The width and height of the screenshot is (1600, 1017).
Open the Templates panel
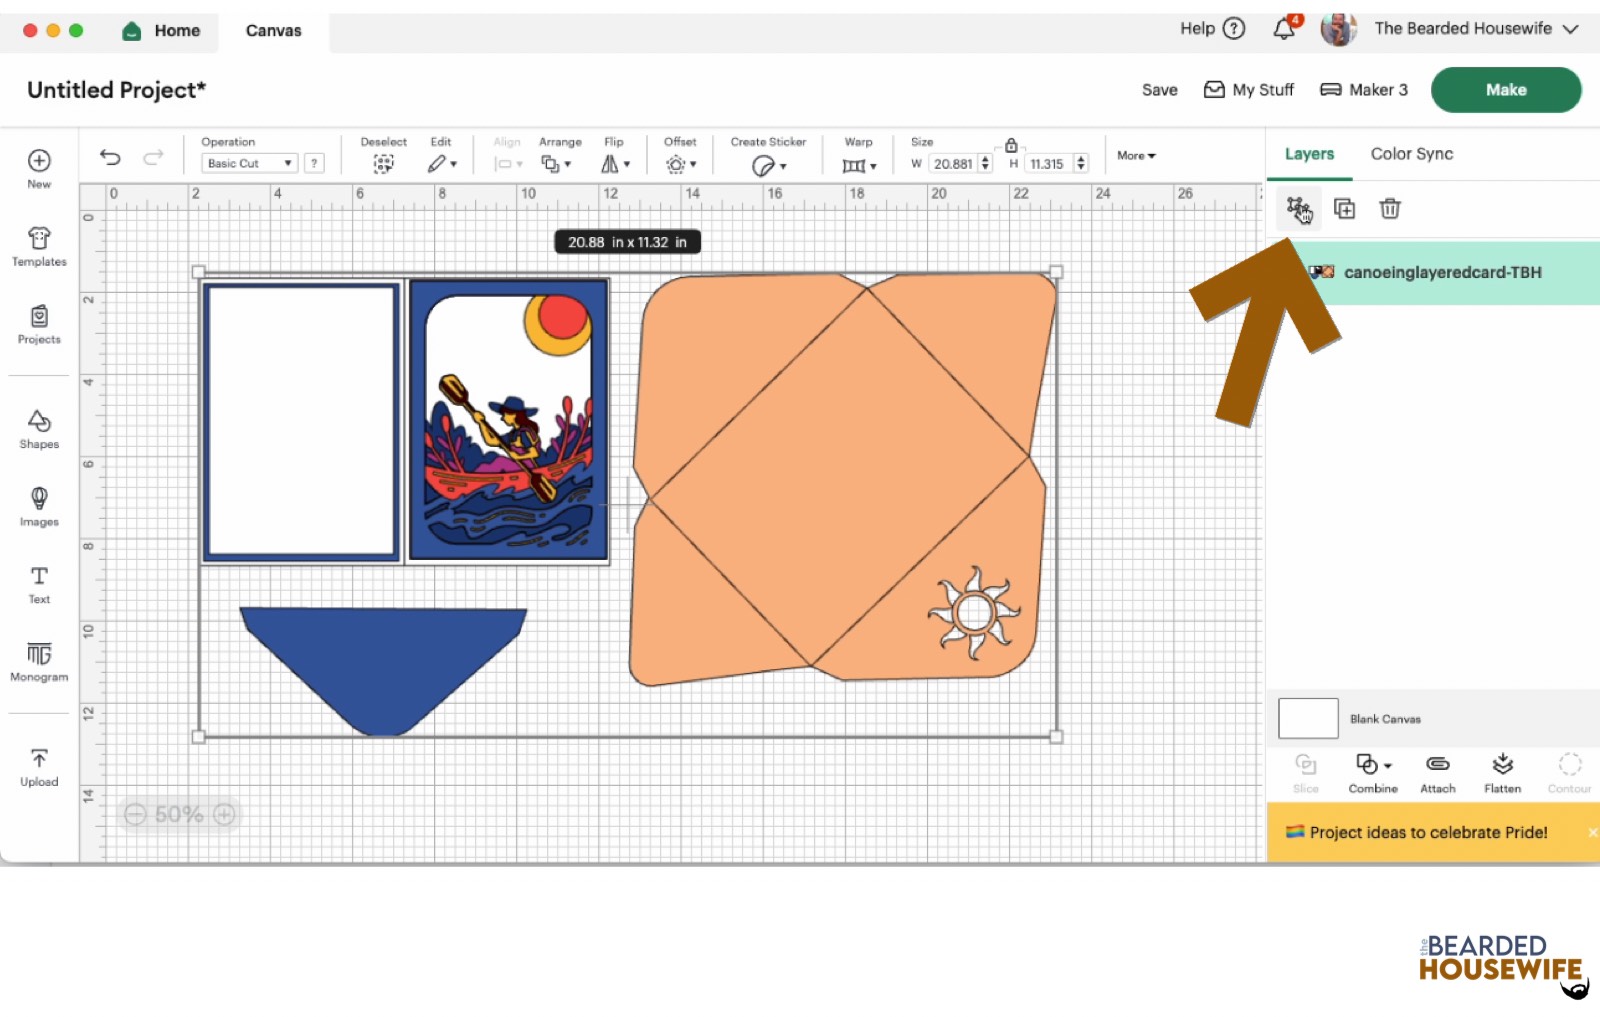pyautogui.click(x=39, y=246)
